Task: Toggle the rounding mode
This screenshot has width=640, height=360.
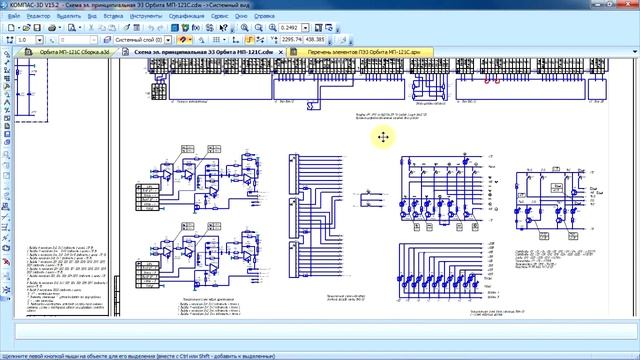Action: pyautogui.click(x=260, y=40)
